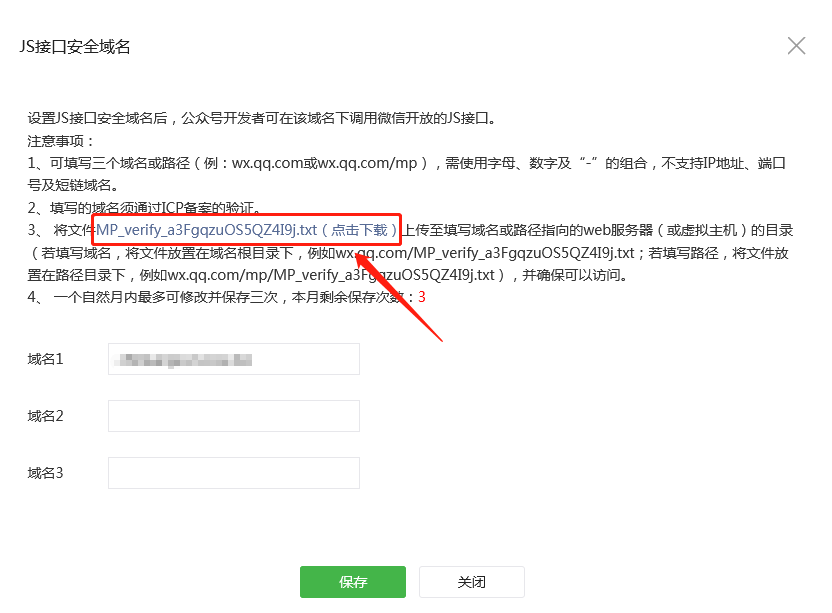This screenshot has width=832, height=613.
Task: Focus the empty 域名3 input field
Action: click(x=234, y=473)
